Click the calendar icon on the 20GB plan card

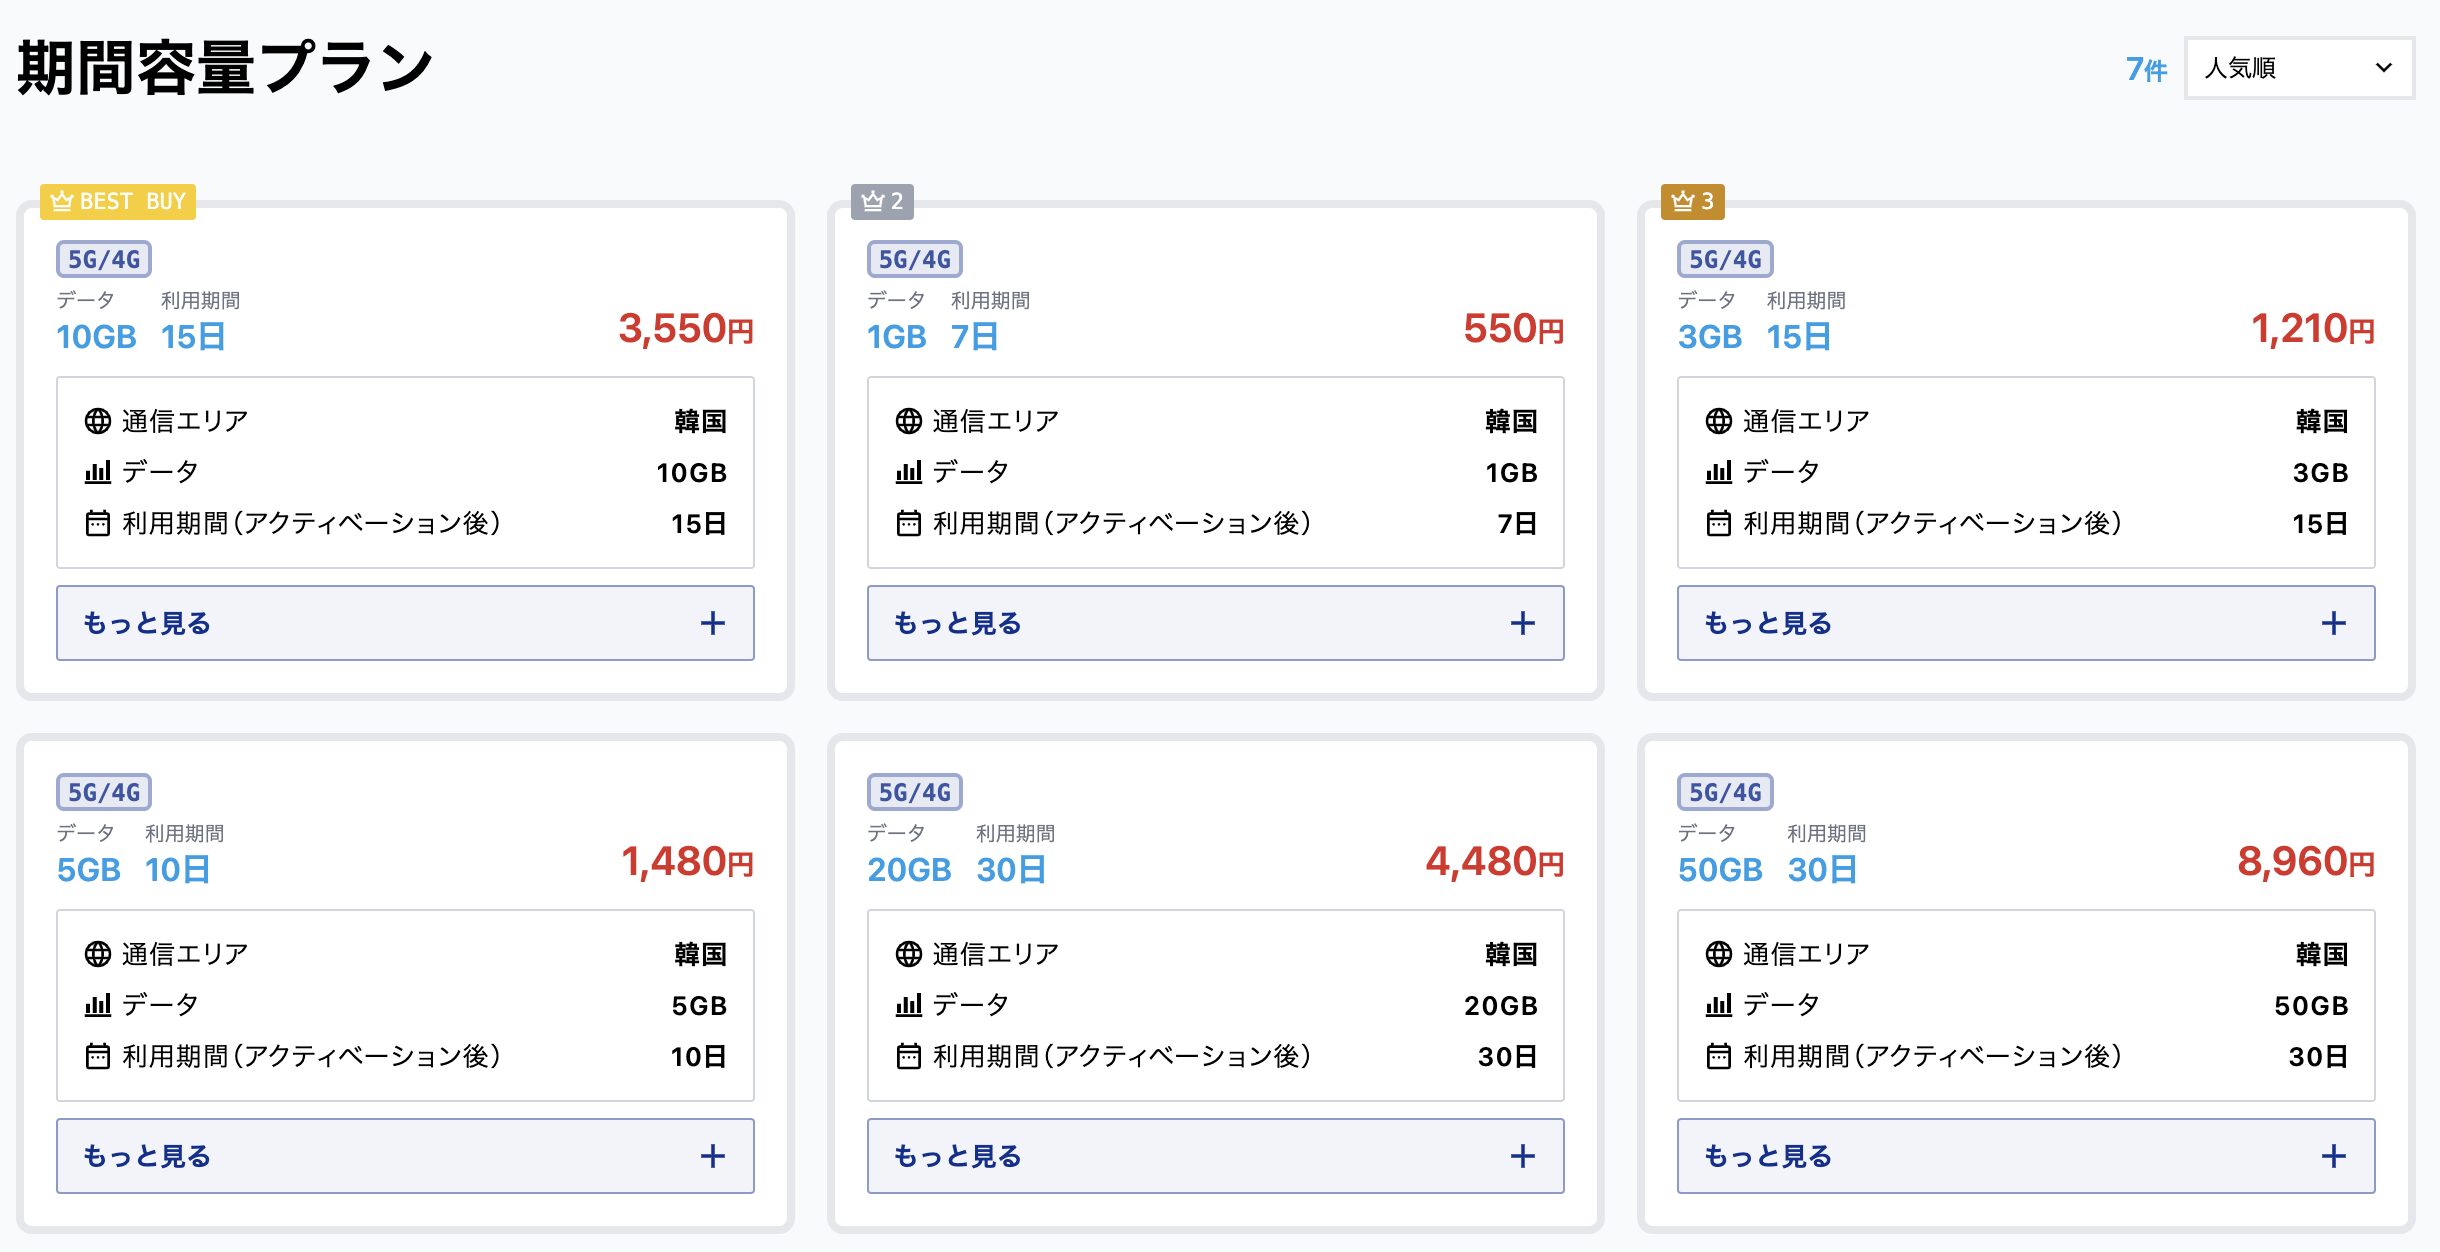point(908,1055)
